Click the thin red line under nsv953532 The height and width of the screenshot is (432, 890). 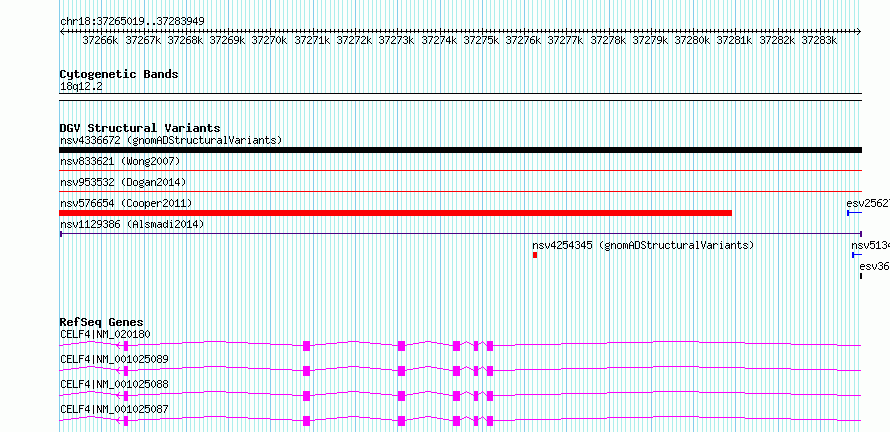coord(460,191)
